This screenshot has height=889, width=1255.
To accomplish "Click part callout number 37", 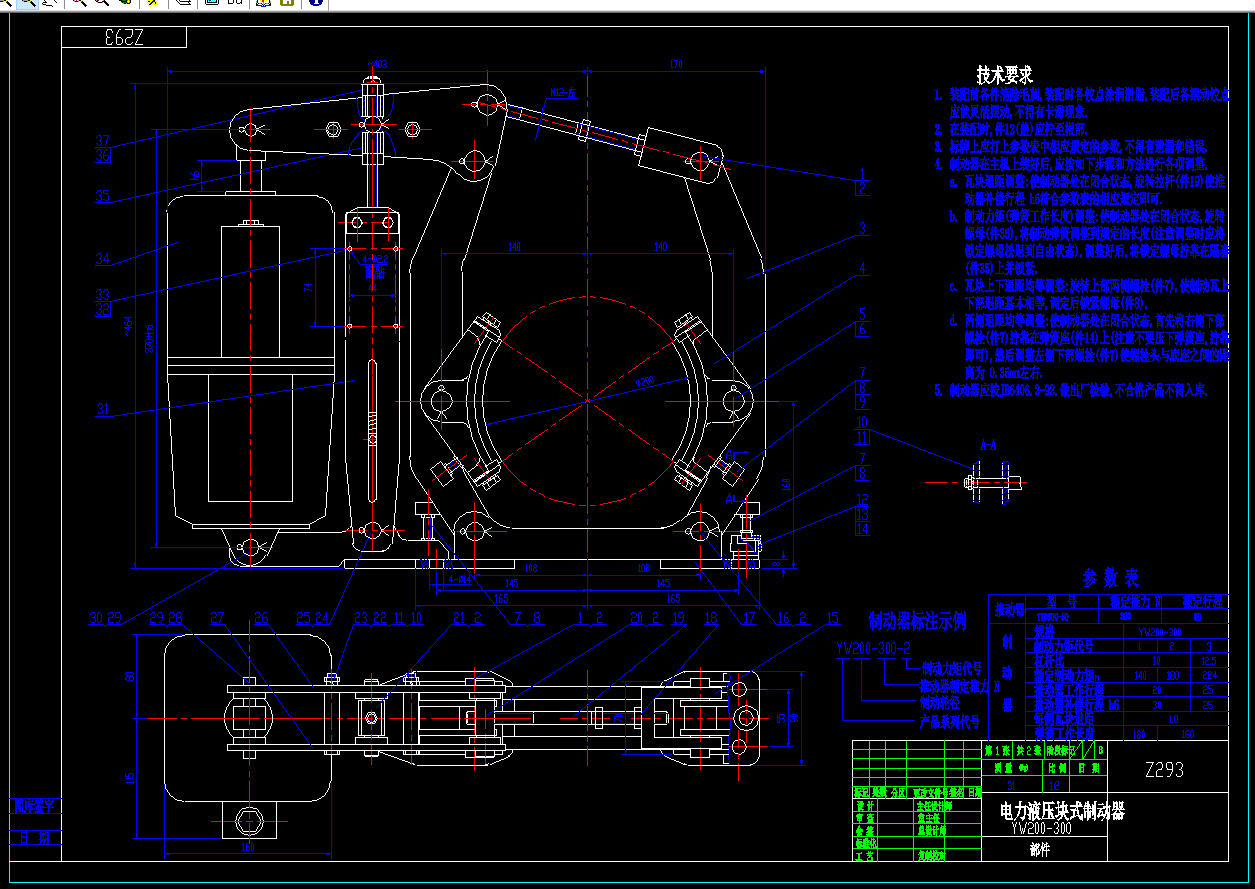I will (103, 140).
